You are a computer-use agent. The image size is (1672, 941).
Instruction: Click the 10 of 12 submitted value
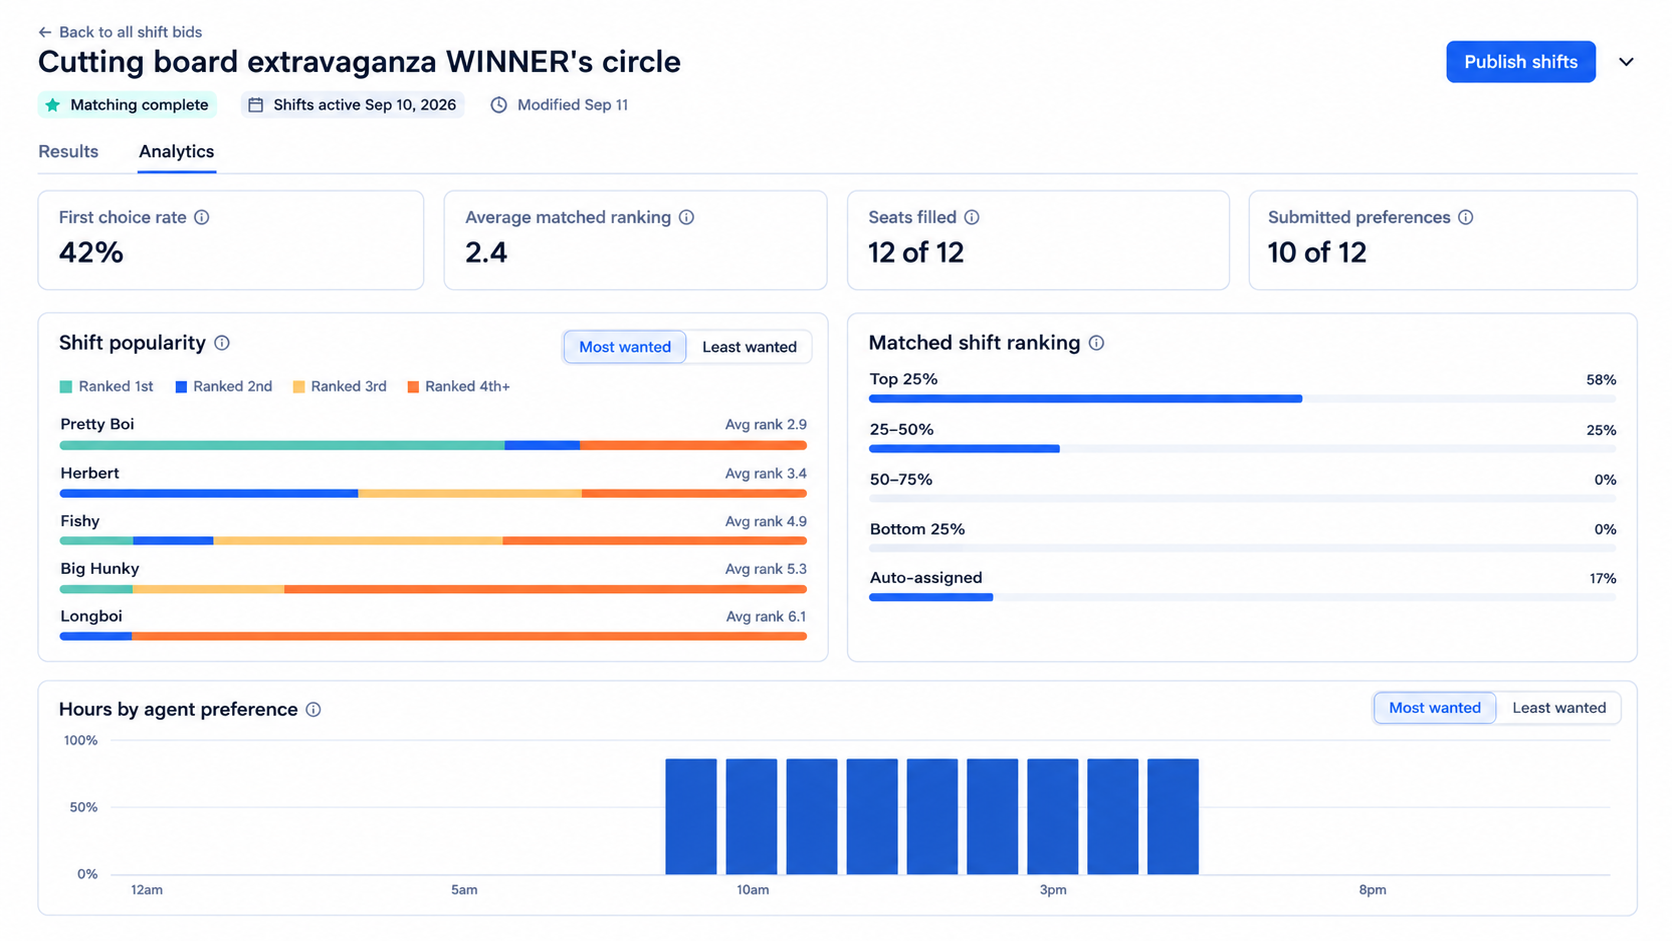click(1317, 253)
